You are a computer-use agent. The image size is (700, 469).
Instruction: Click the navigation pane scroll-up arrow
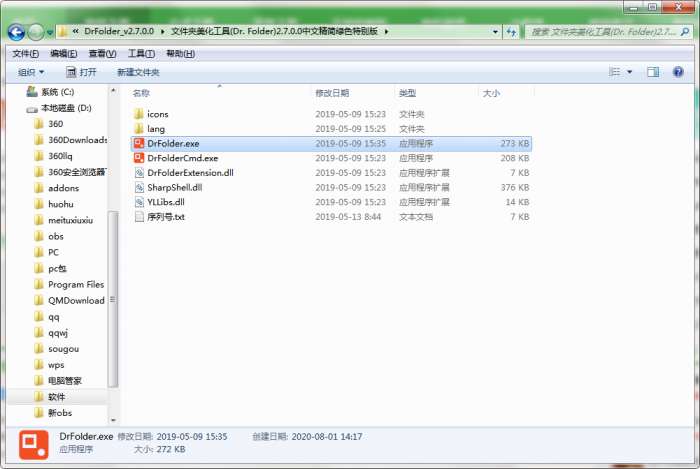point(113,91)
